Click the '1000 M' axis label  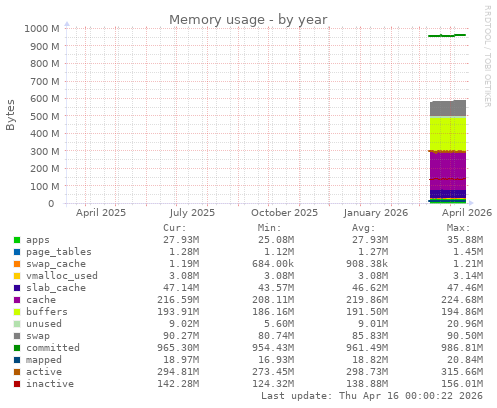click(x=42, y=29)
